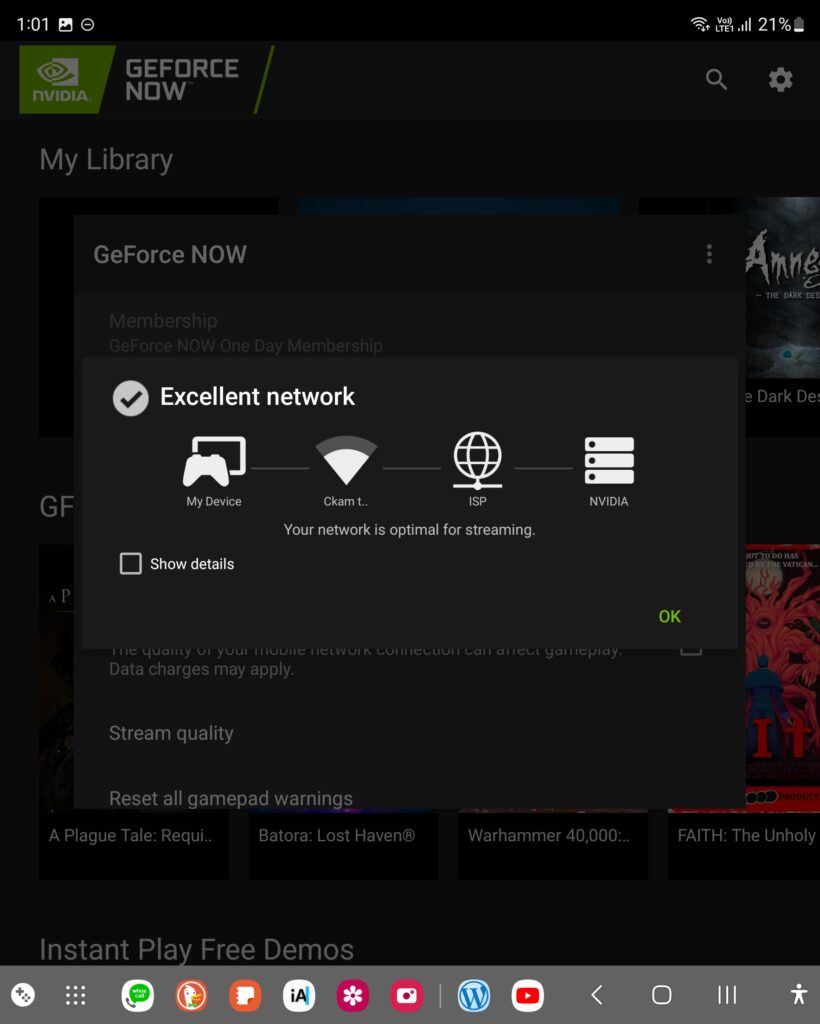Tap the accessibility shortcut icon

[x=798, y=994]
